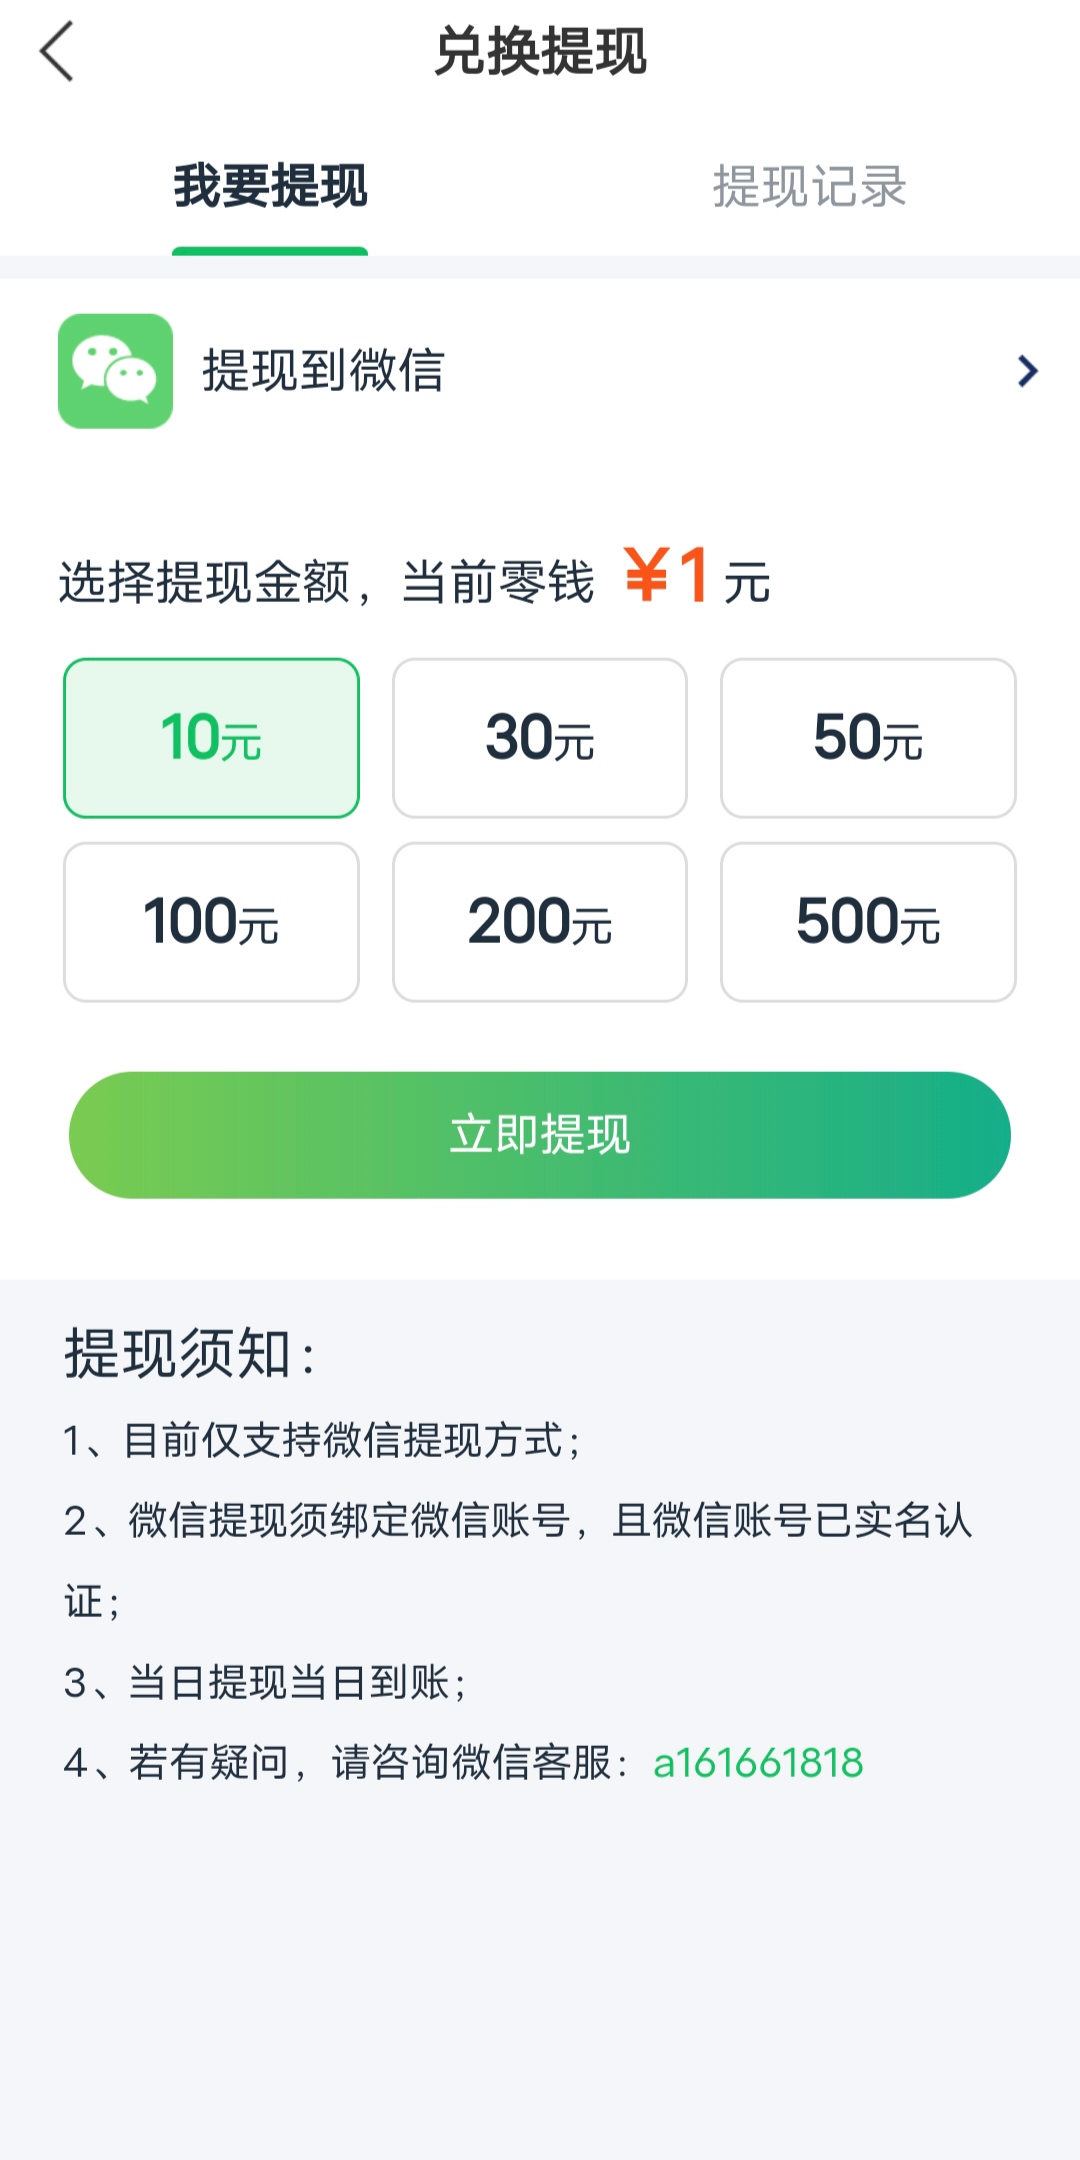Tap rule 2 about binding 微信账号
The width and height of the screenshot is (1080, 2160).
(x=518, y=1561)
